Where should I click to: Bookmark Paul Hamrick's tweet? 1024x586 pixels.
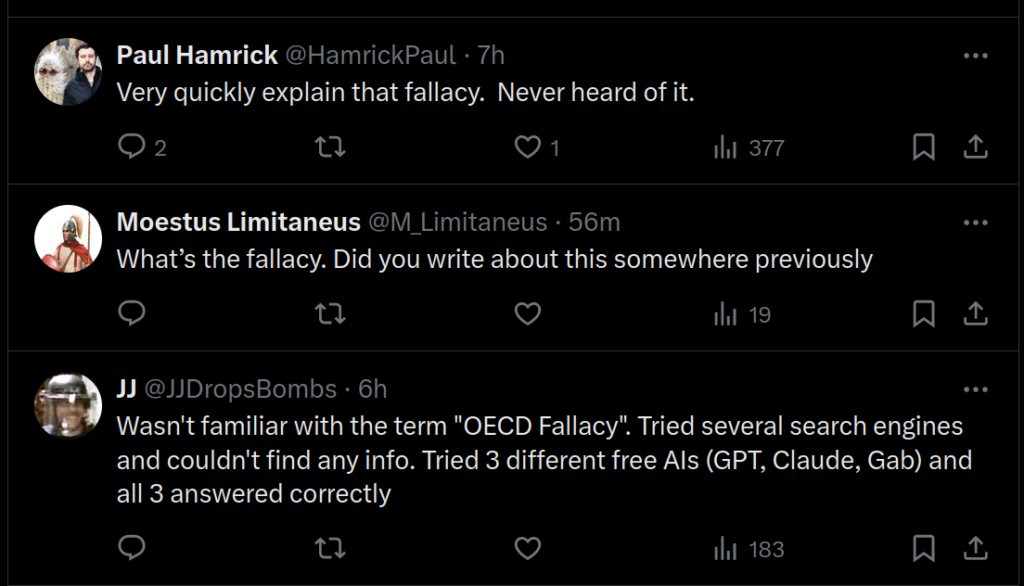[924, 148]
